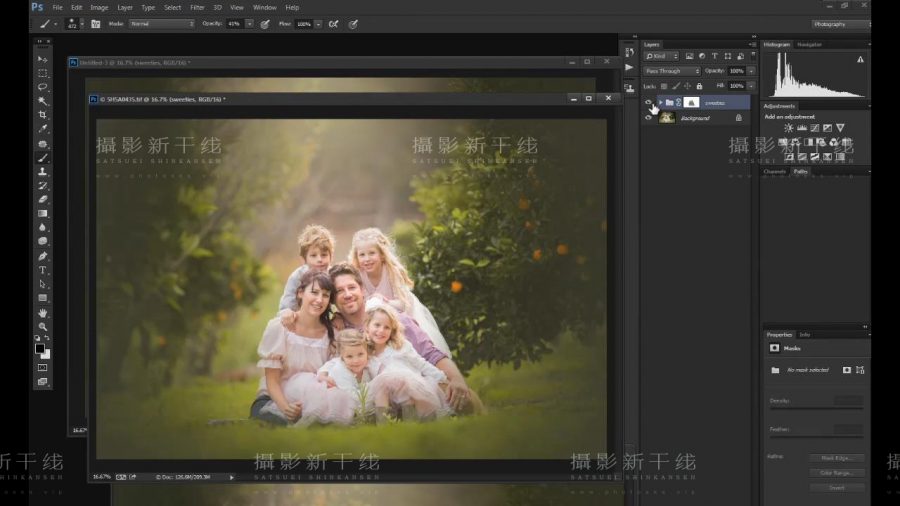Open Actions panel play icon in dock
This screenshot has height=506, width=900.
pyautogui.click(x=630, y=67)
